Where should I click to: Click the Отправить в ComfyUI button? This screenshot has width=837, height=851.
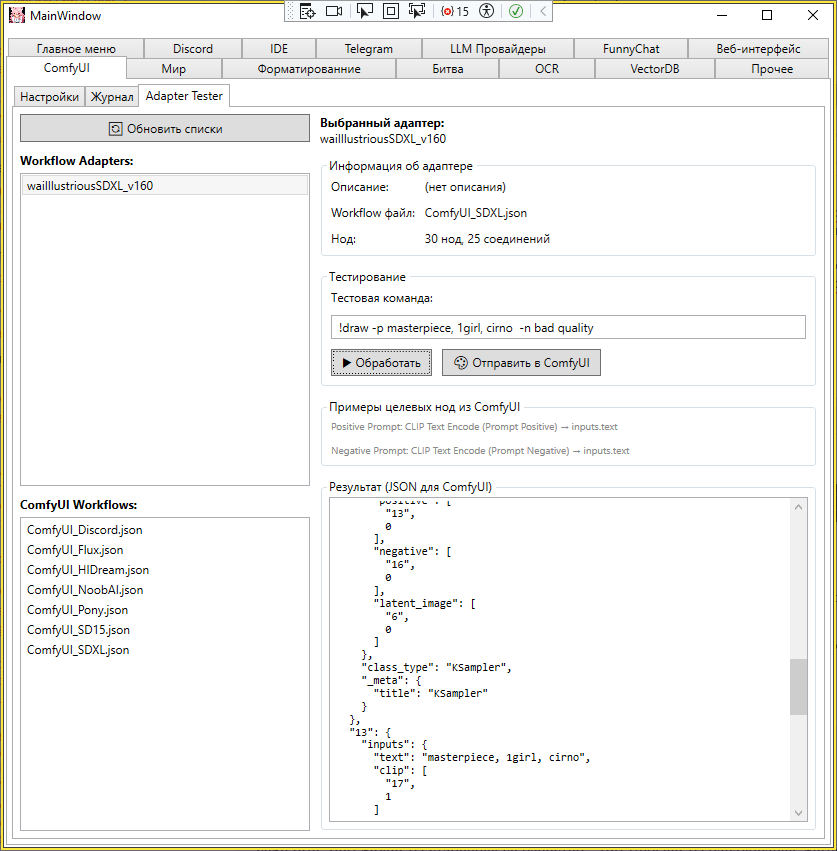coord(521,363)
